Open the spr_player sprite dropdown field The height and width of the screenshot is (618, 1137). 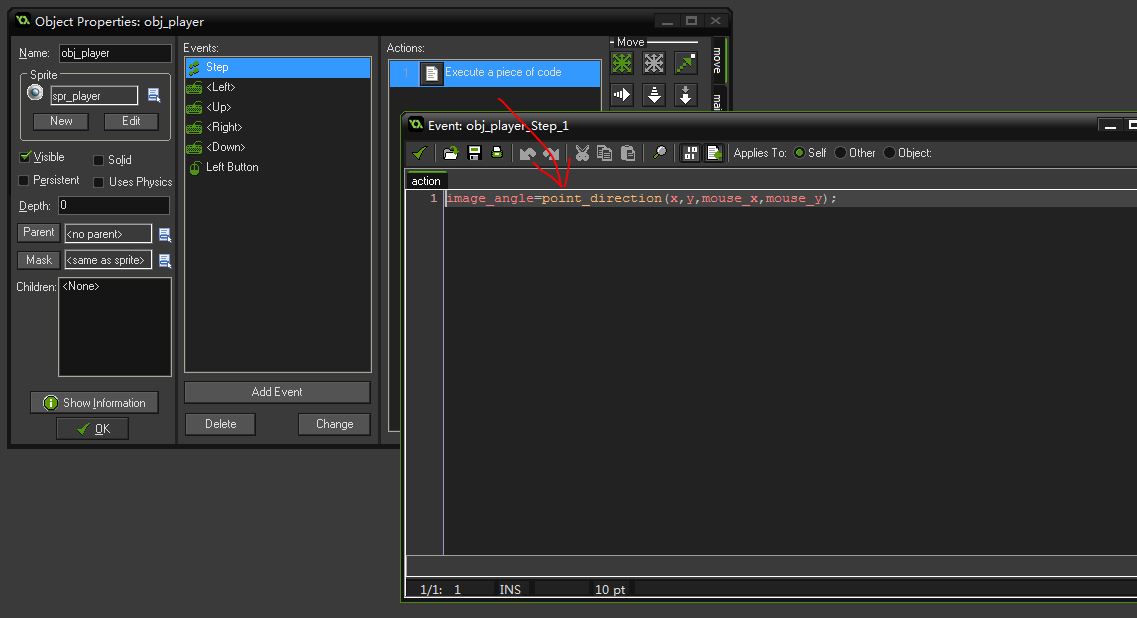(94, 96)
